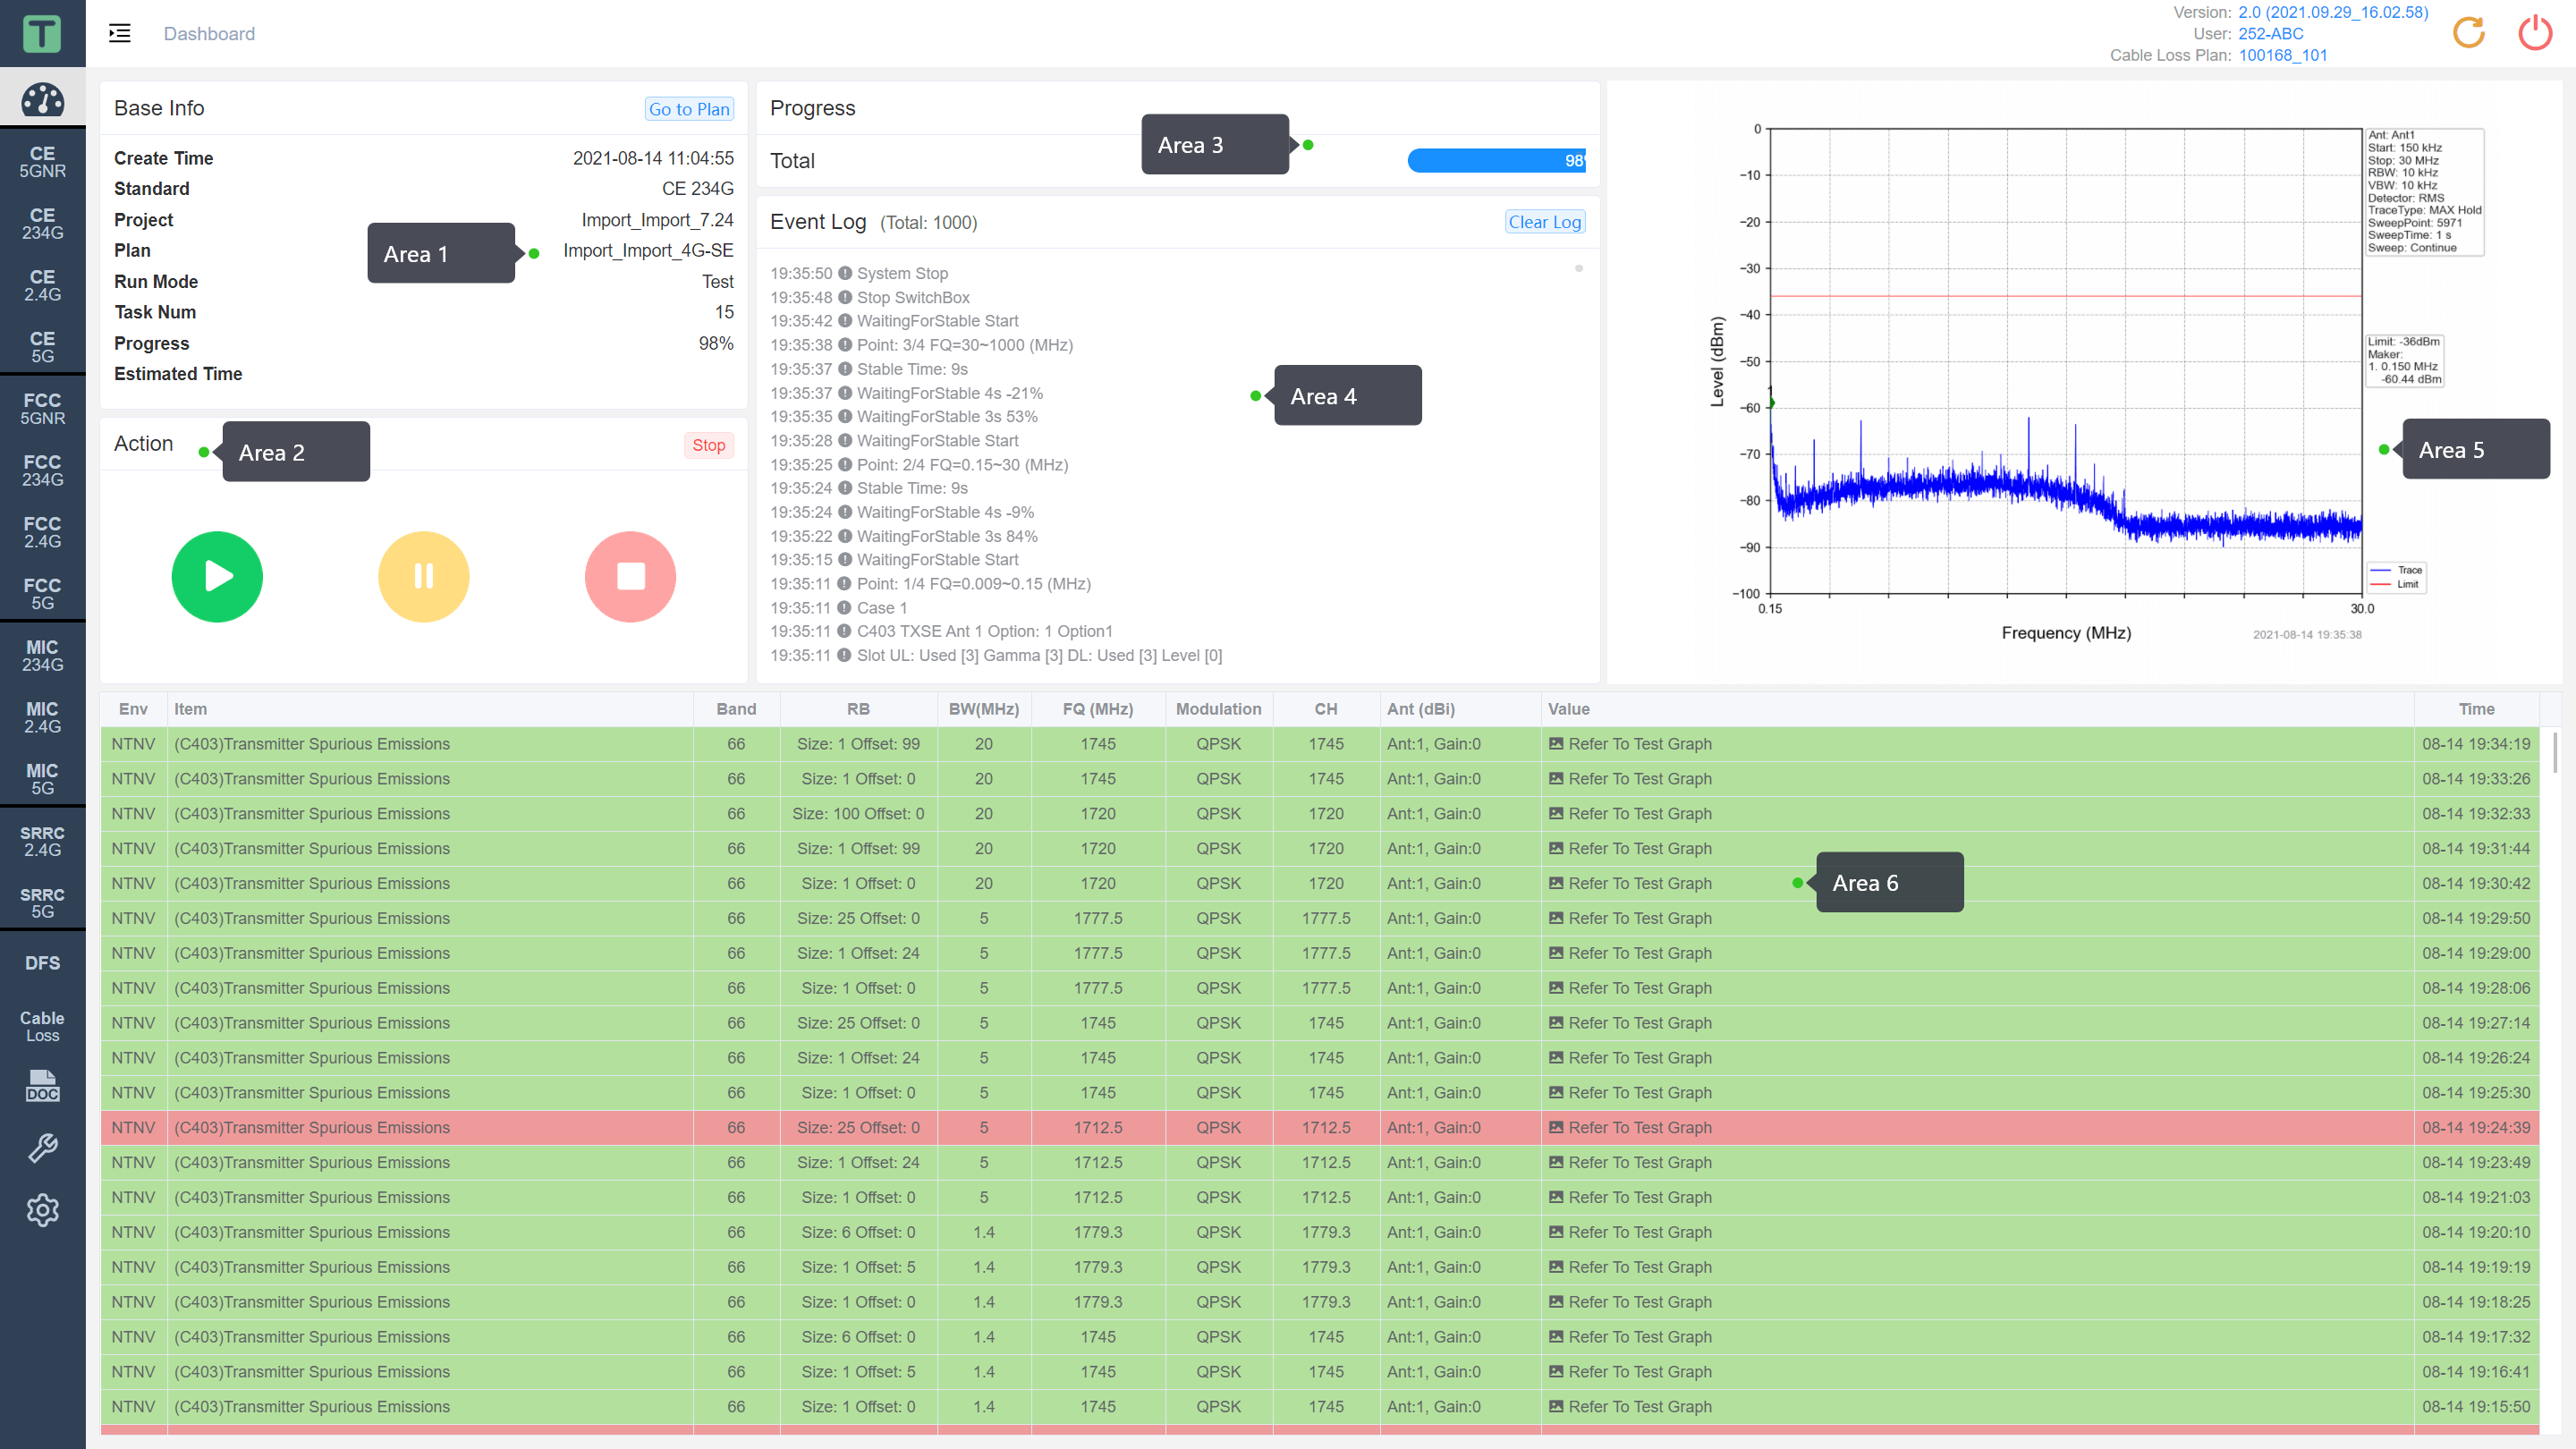Click the SRRC 5G sidebar icon
Image resolution: width=2576 pixels, height=1449 pixels.
pos(42,902)
